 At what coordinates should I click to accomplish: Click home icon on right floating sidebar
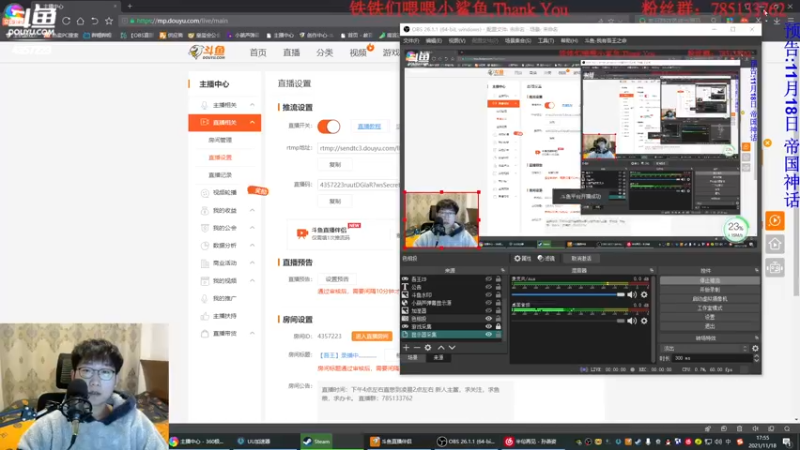(774, 244)
